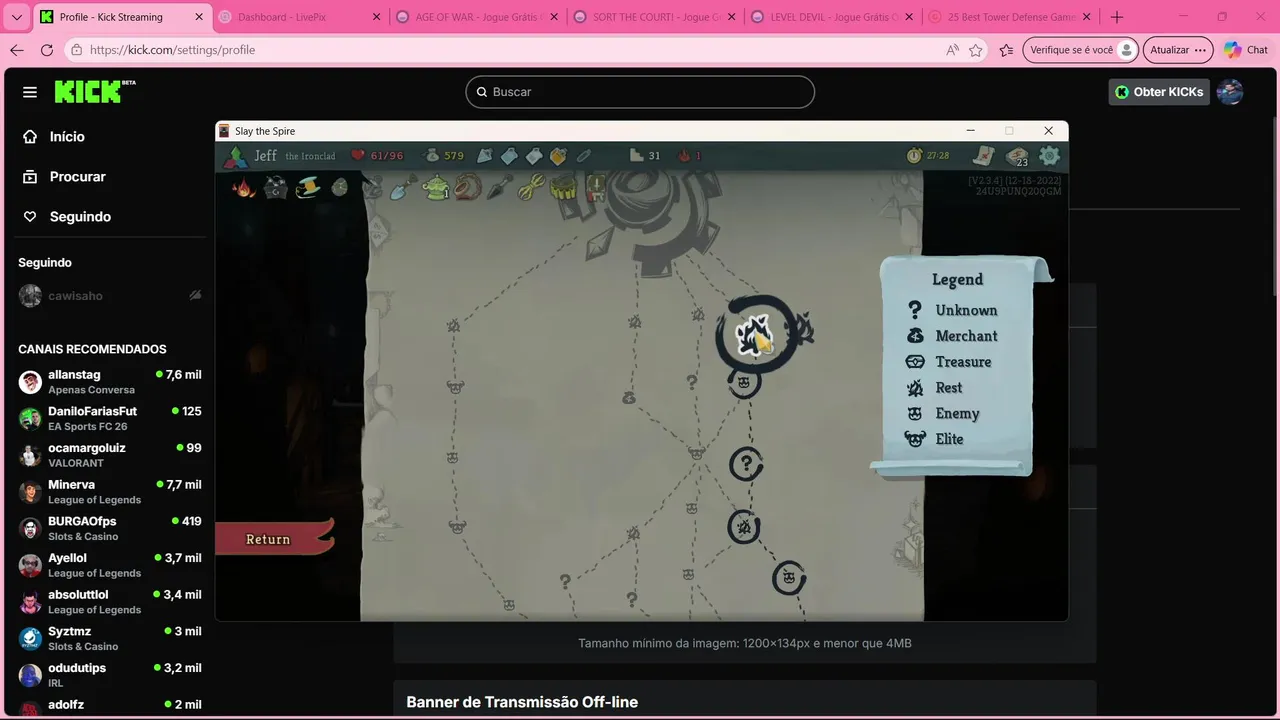Toggle hidden-eye icon next to cawisaho
The width and height of the screenshot is (1280, 720).
(x=195, y=296)
